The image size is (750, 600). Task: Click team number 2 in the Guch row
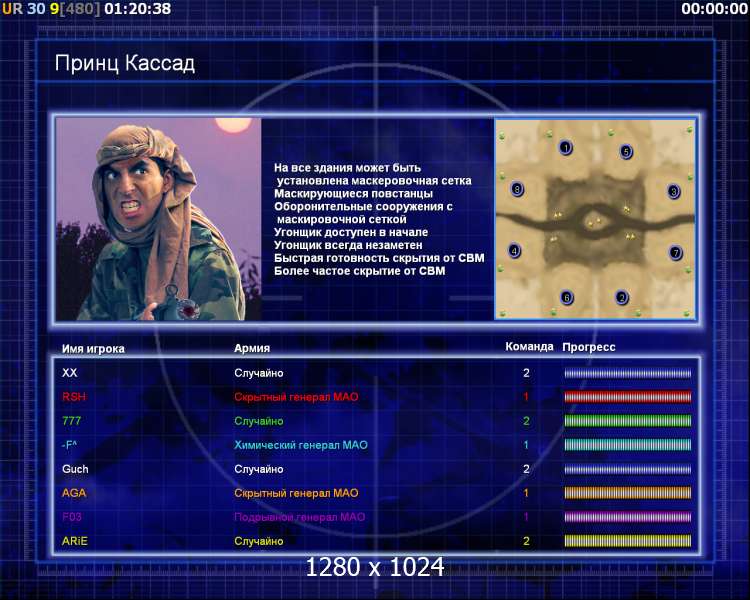click(x=526, y=469)
